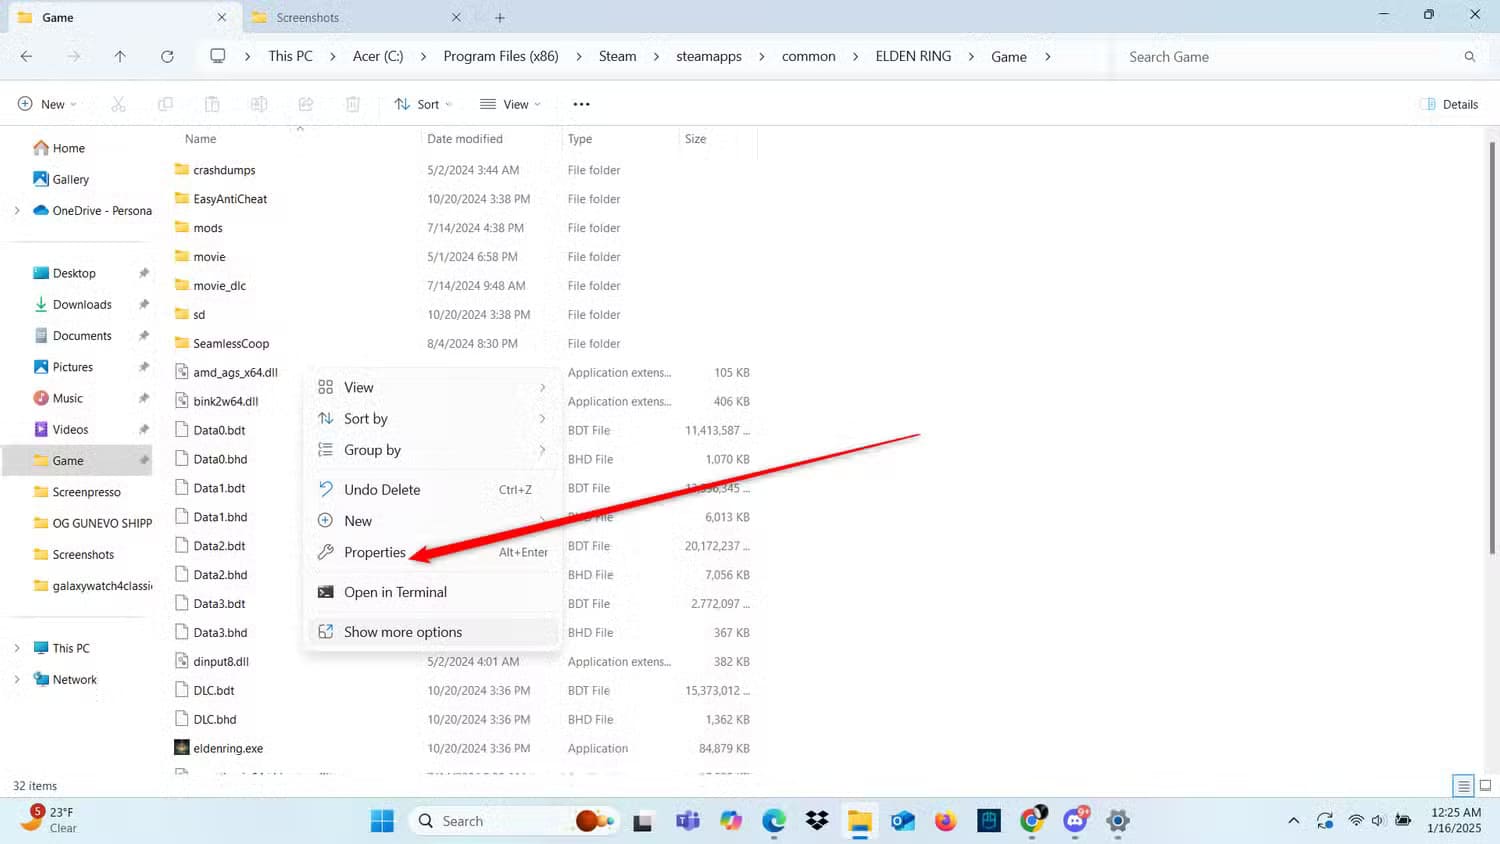Select Properties in context menu
This screenshot has height=844, width=1500.
(x=432, y=552)
